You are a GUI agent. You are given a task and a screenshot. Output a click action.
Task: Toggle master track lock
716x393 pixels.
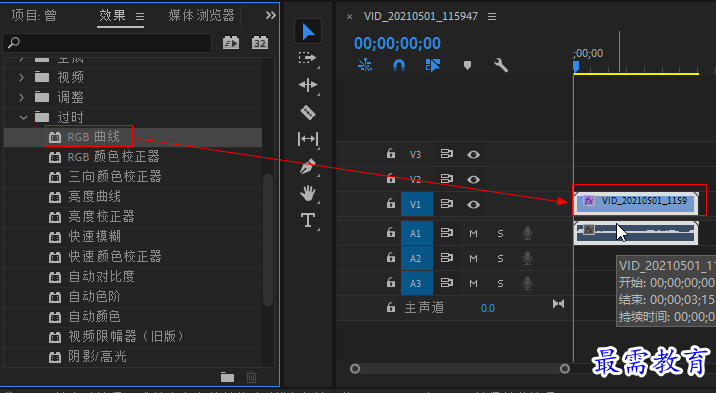pos(391,307)
